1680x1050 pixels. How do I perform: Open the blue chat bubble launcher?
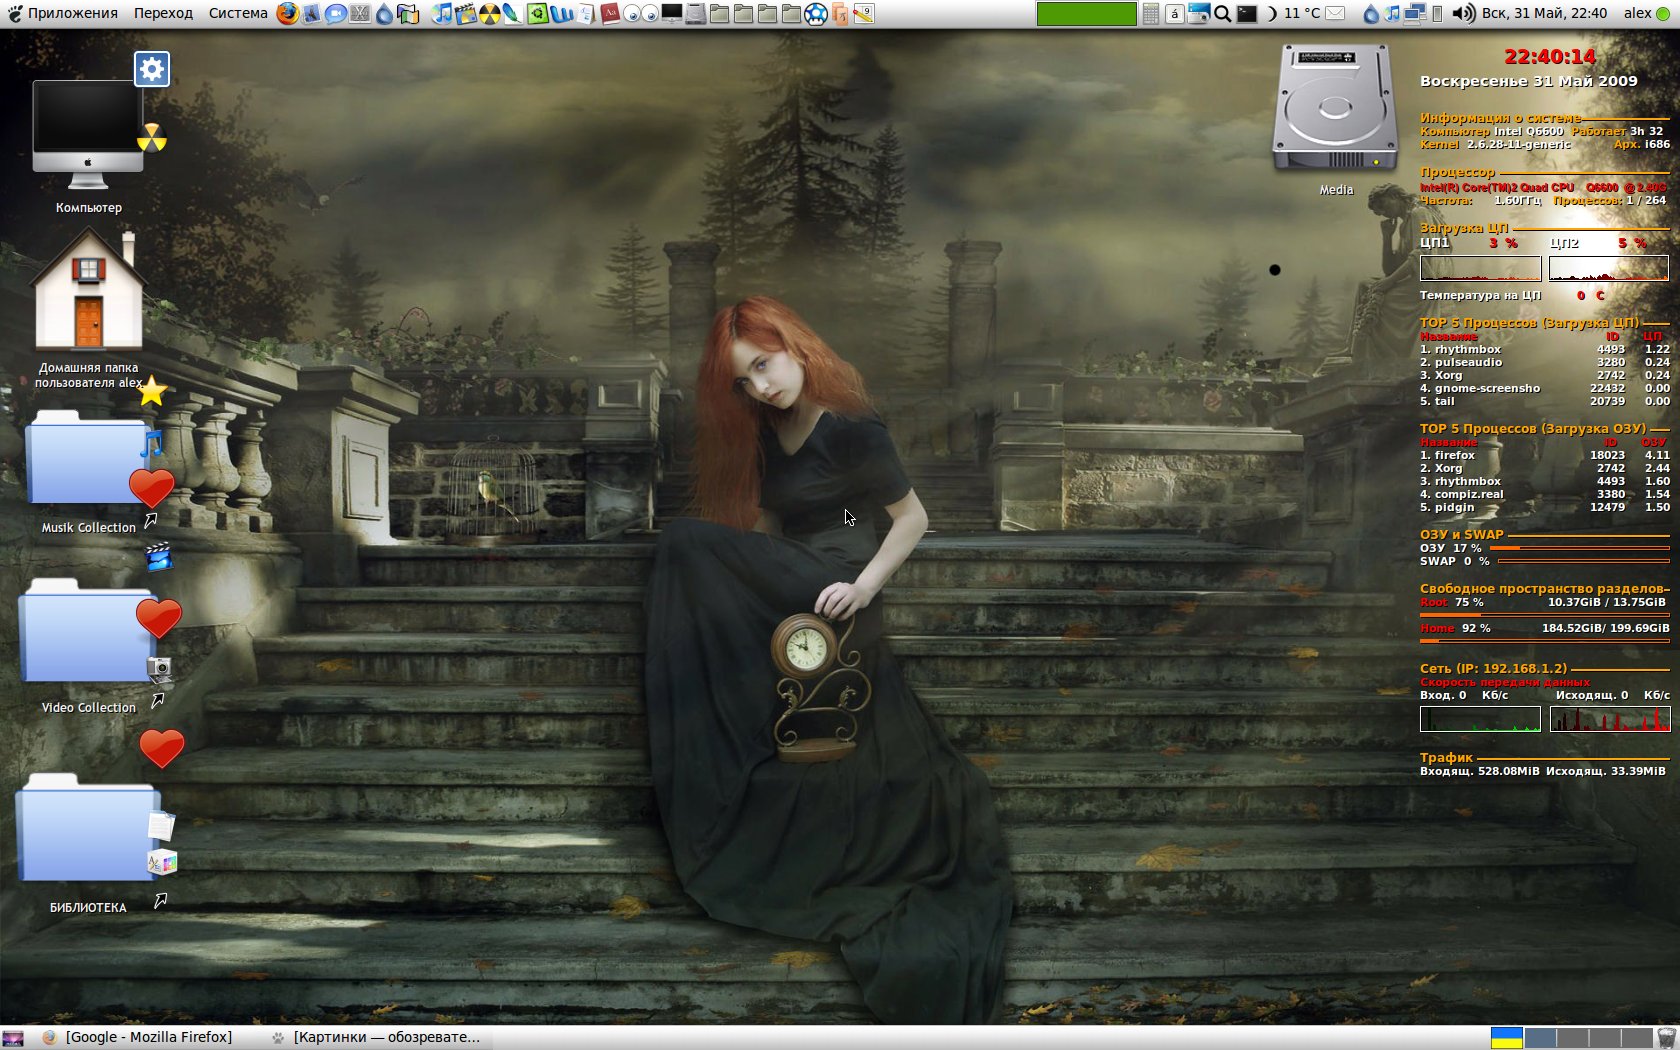336,14
